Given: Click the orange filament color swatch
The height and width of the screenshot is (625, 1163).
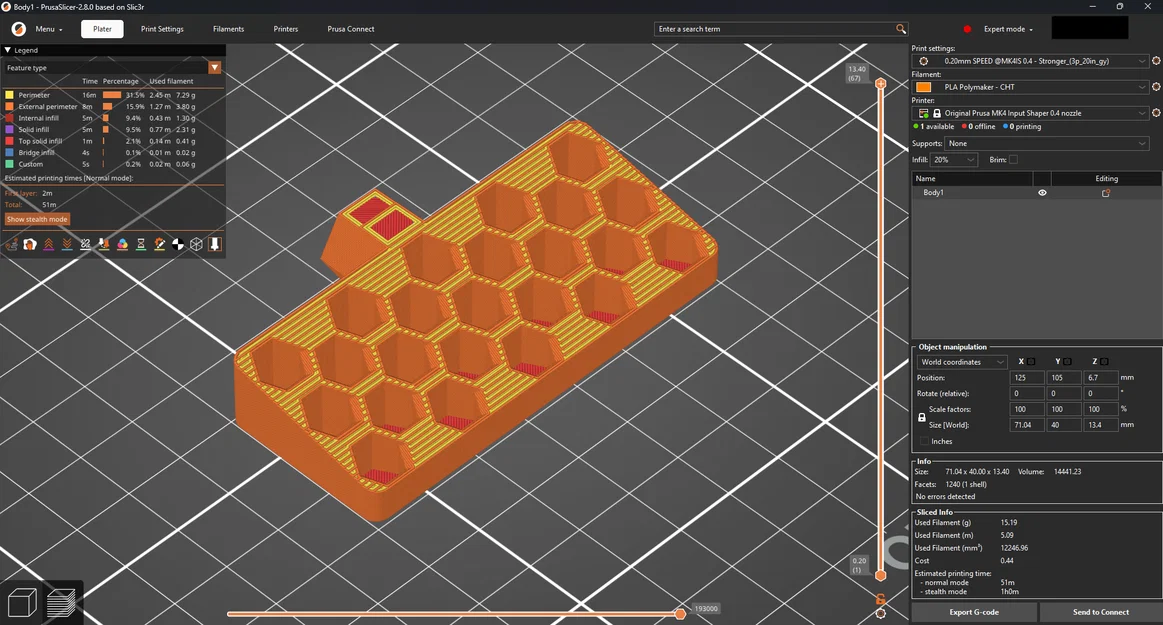Looking at the screenshot, I should (923, 87).
